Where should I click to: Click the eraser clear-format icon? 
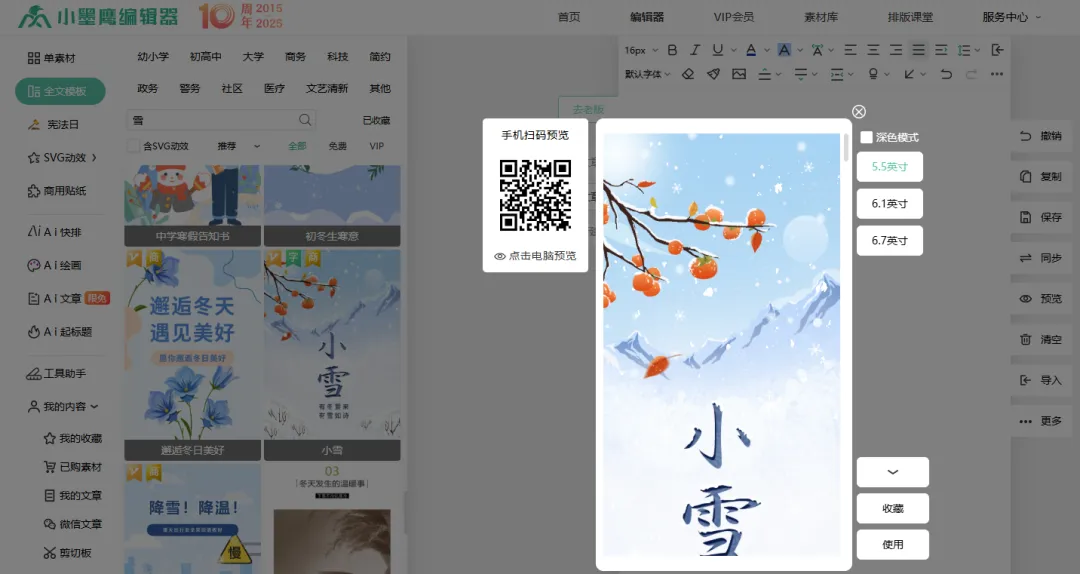coord(688,74)
